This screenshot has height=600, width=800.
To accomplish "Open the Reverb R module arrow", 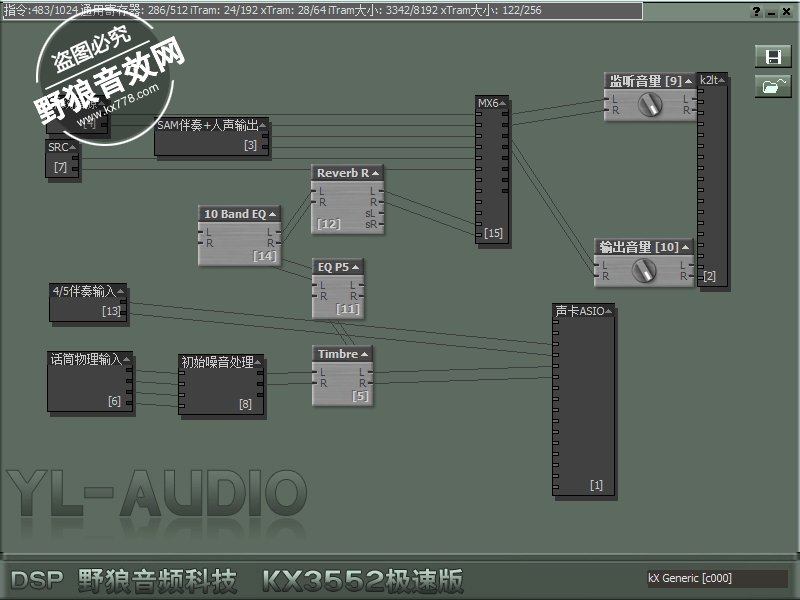I will pyautogui.click(x=376, y=173).
